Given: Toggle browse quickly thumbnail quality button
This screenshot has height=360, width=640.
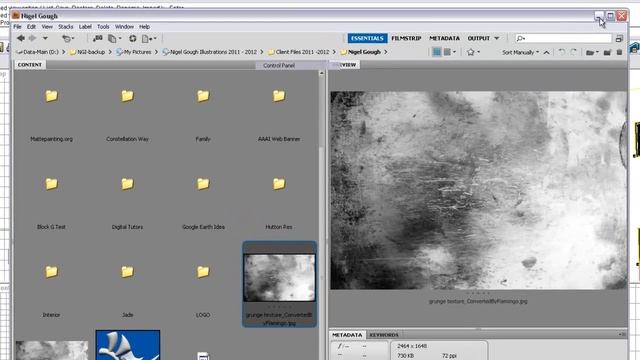Looking at the screenshot, I should tap(437, 52).
